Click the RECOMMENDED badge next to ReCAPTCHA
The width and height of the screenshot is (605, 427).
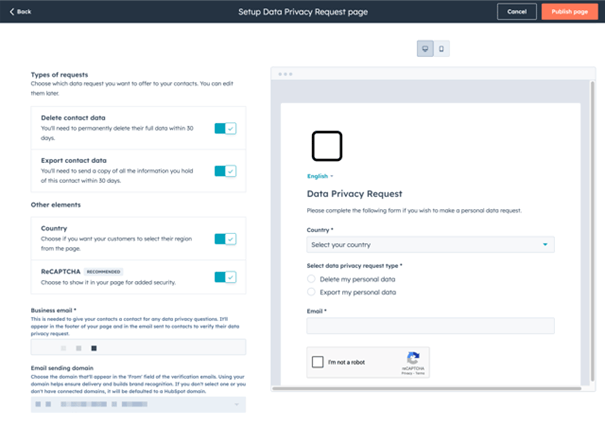pyautogui.click(x=103, y=272)
